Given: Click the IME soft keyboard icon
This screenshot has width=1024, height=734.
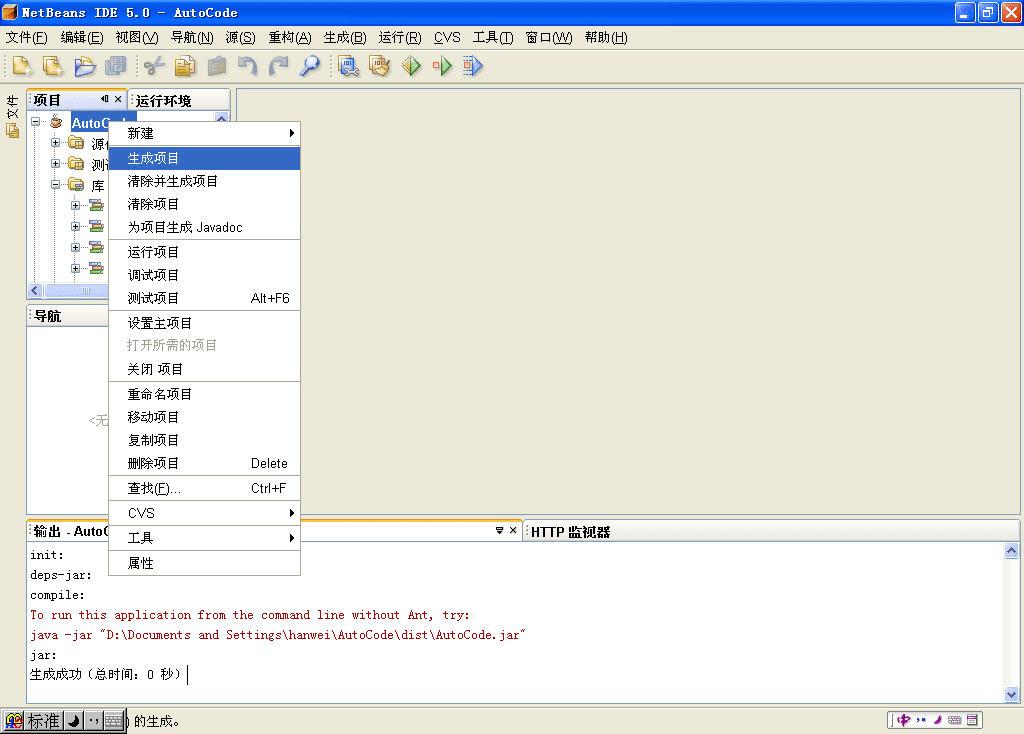Looking at the screenshot, I should (114, 721).
